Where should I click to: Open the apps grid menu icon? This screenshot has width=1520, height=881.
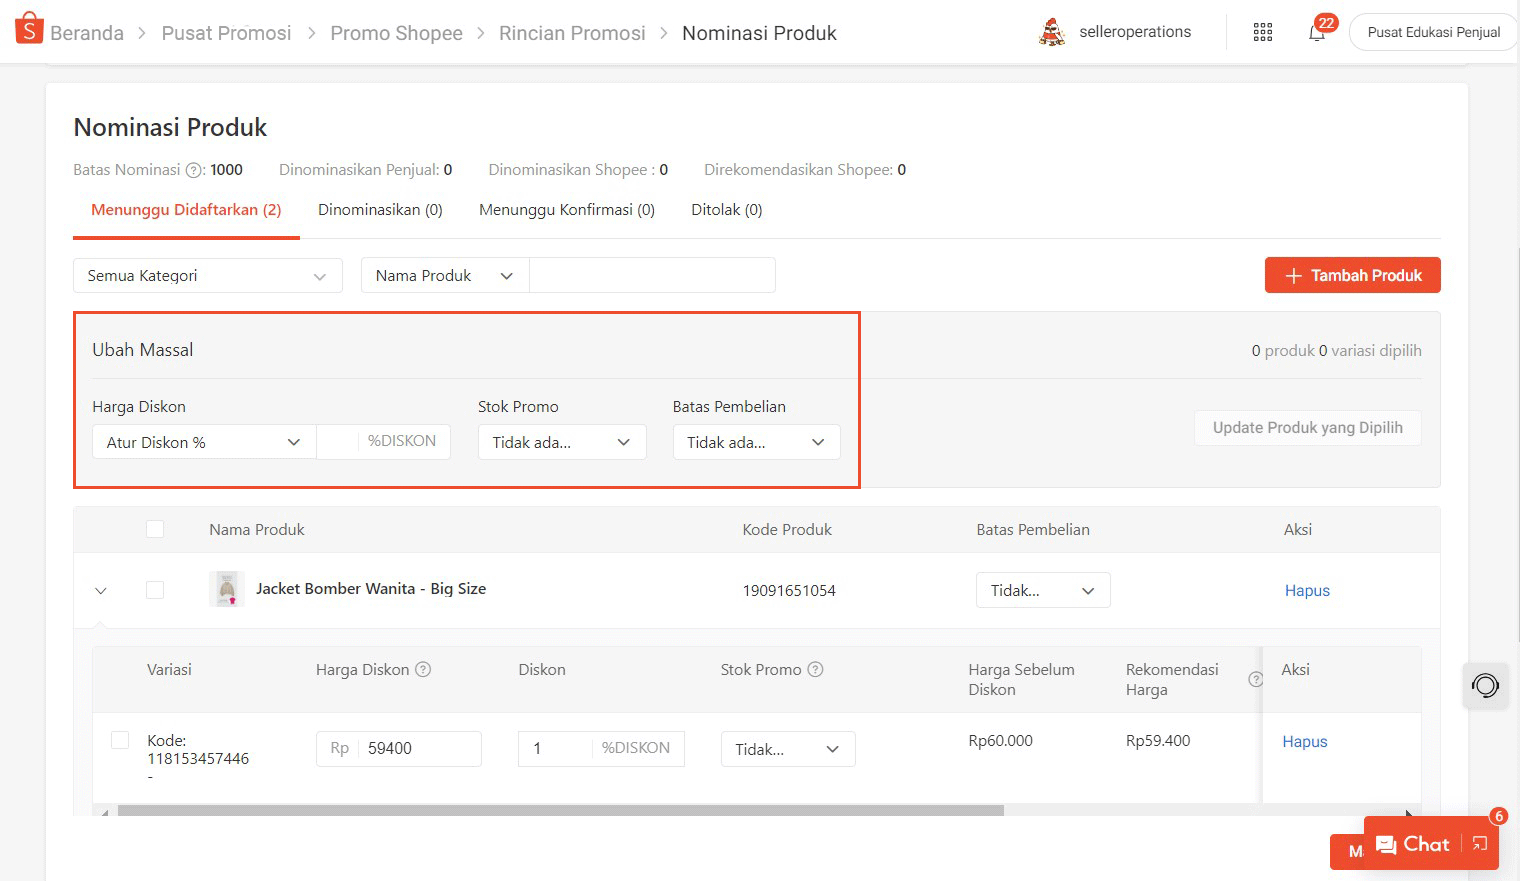1263,32
